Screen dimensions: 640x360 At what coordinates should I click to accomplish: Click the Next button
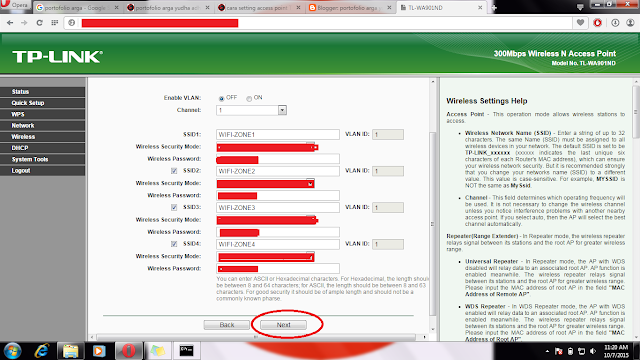click(x=283, y=325)
